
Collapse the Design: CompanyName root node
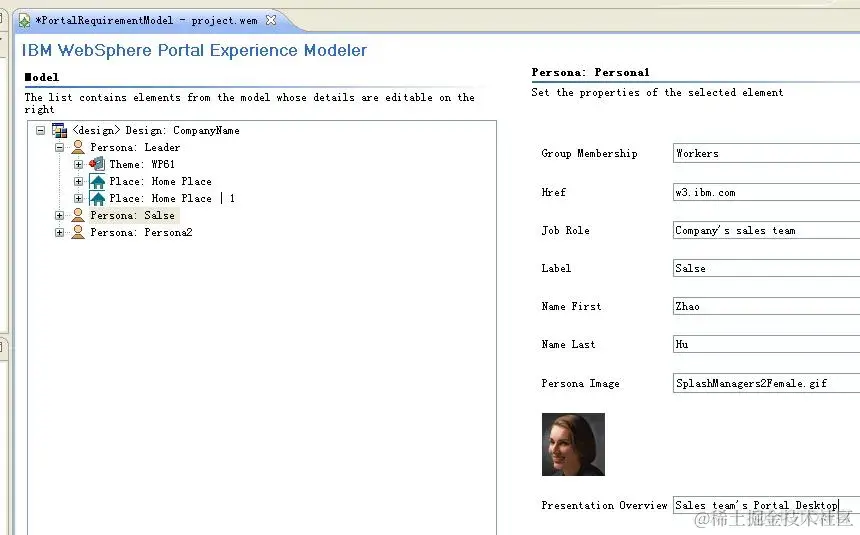[x=41, y=131]
